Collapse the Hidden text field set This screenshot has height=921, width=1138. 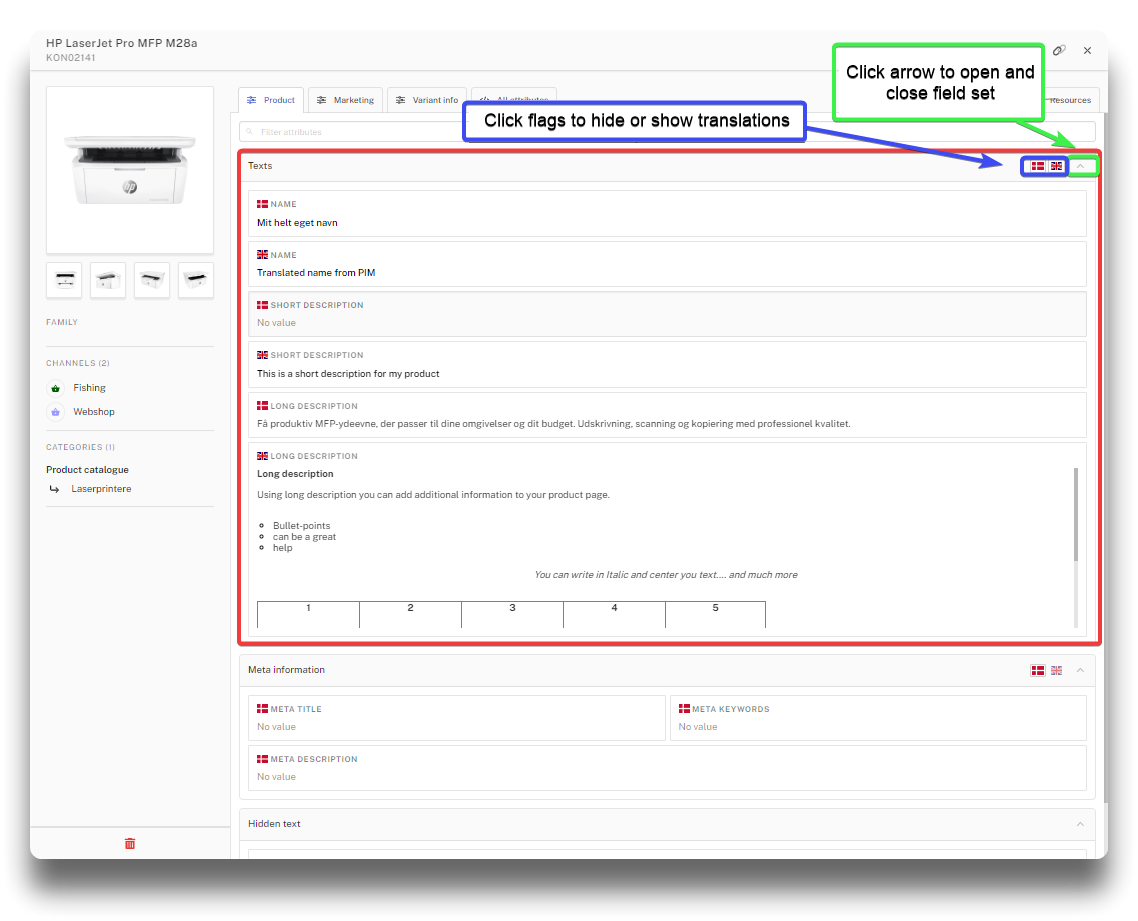(x=1080, y=824)
